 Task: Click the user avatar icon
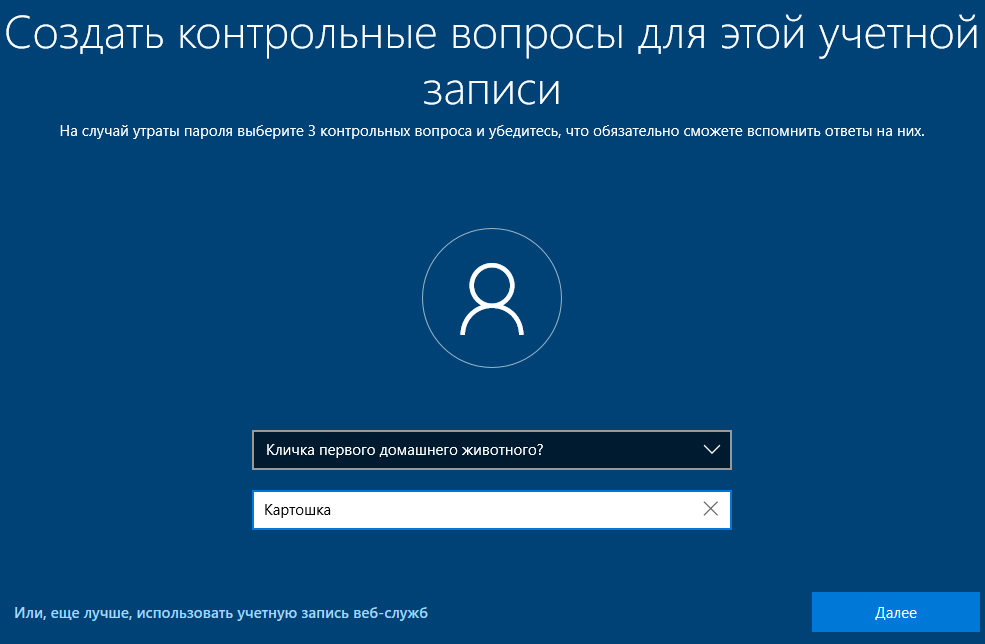point(492,298)
